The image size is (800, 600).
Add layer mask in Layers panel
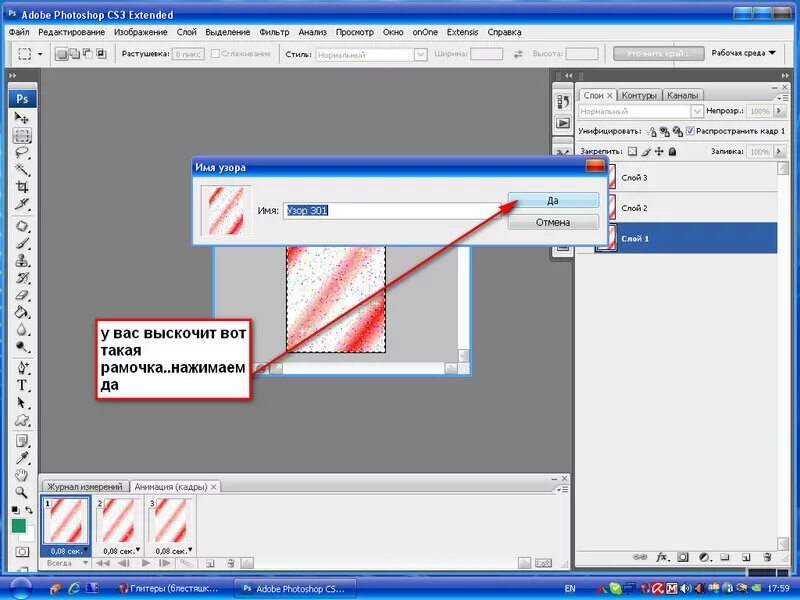coord(683,557)
